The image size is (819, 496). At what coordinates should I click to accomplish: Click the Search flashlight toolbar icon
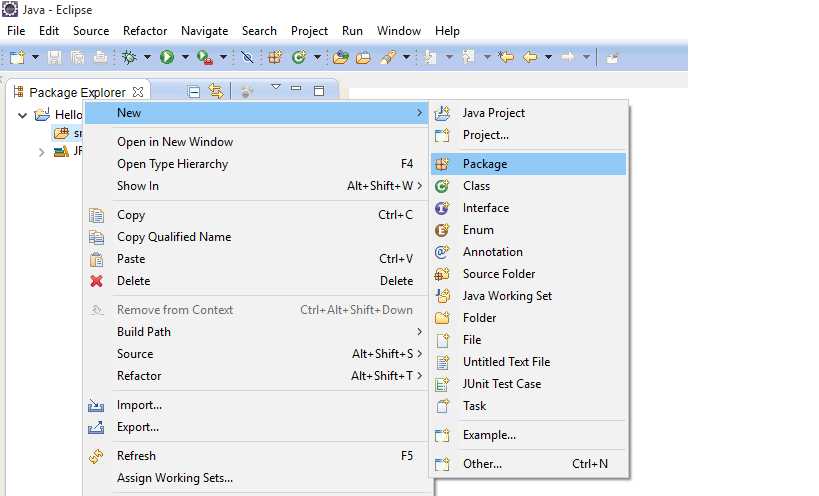(x=388, y=57)
